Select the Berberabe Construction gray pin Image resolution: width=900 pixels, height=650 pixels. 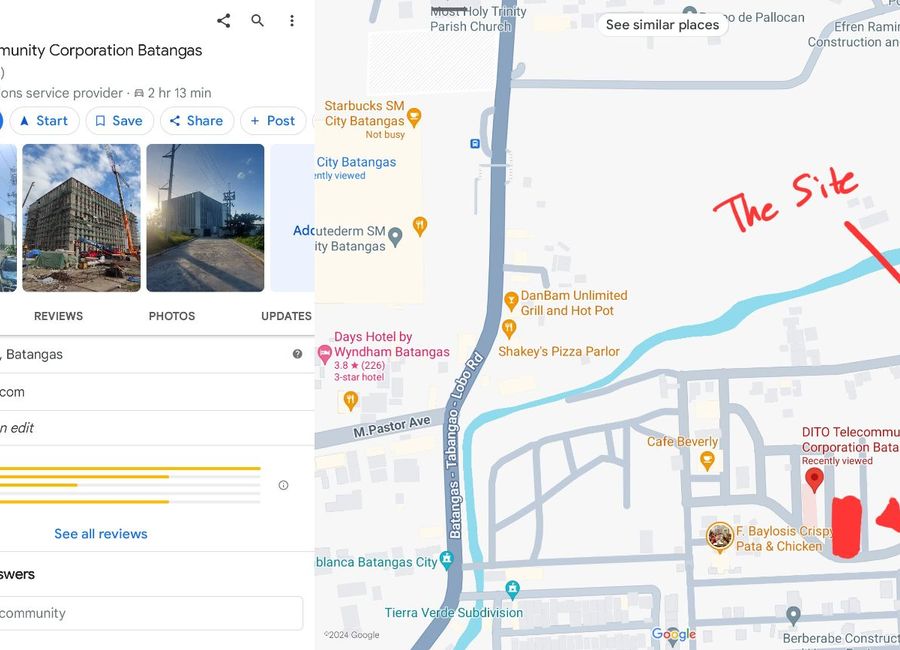[x=793, y=616]
